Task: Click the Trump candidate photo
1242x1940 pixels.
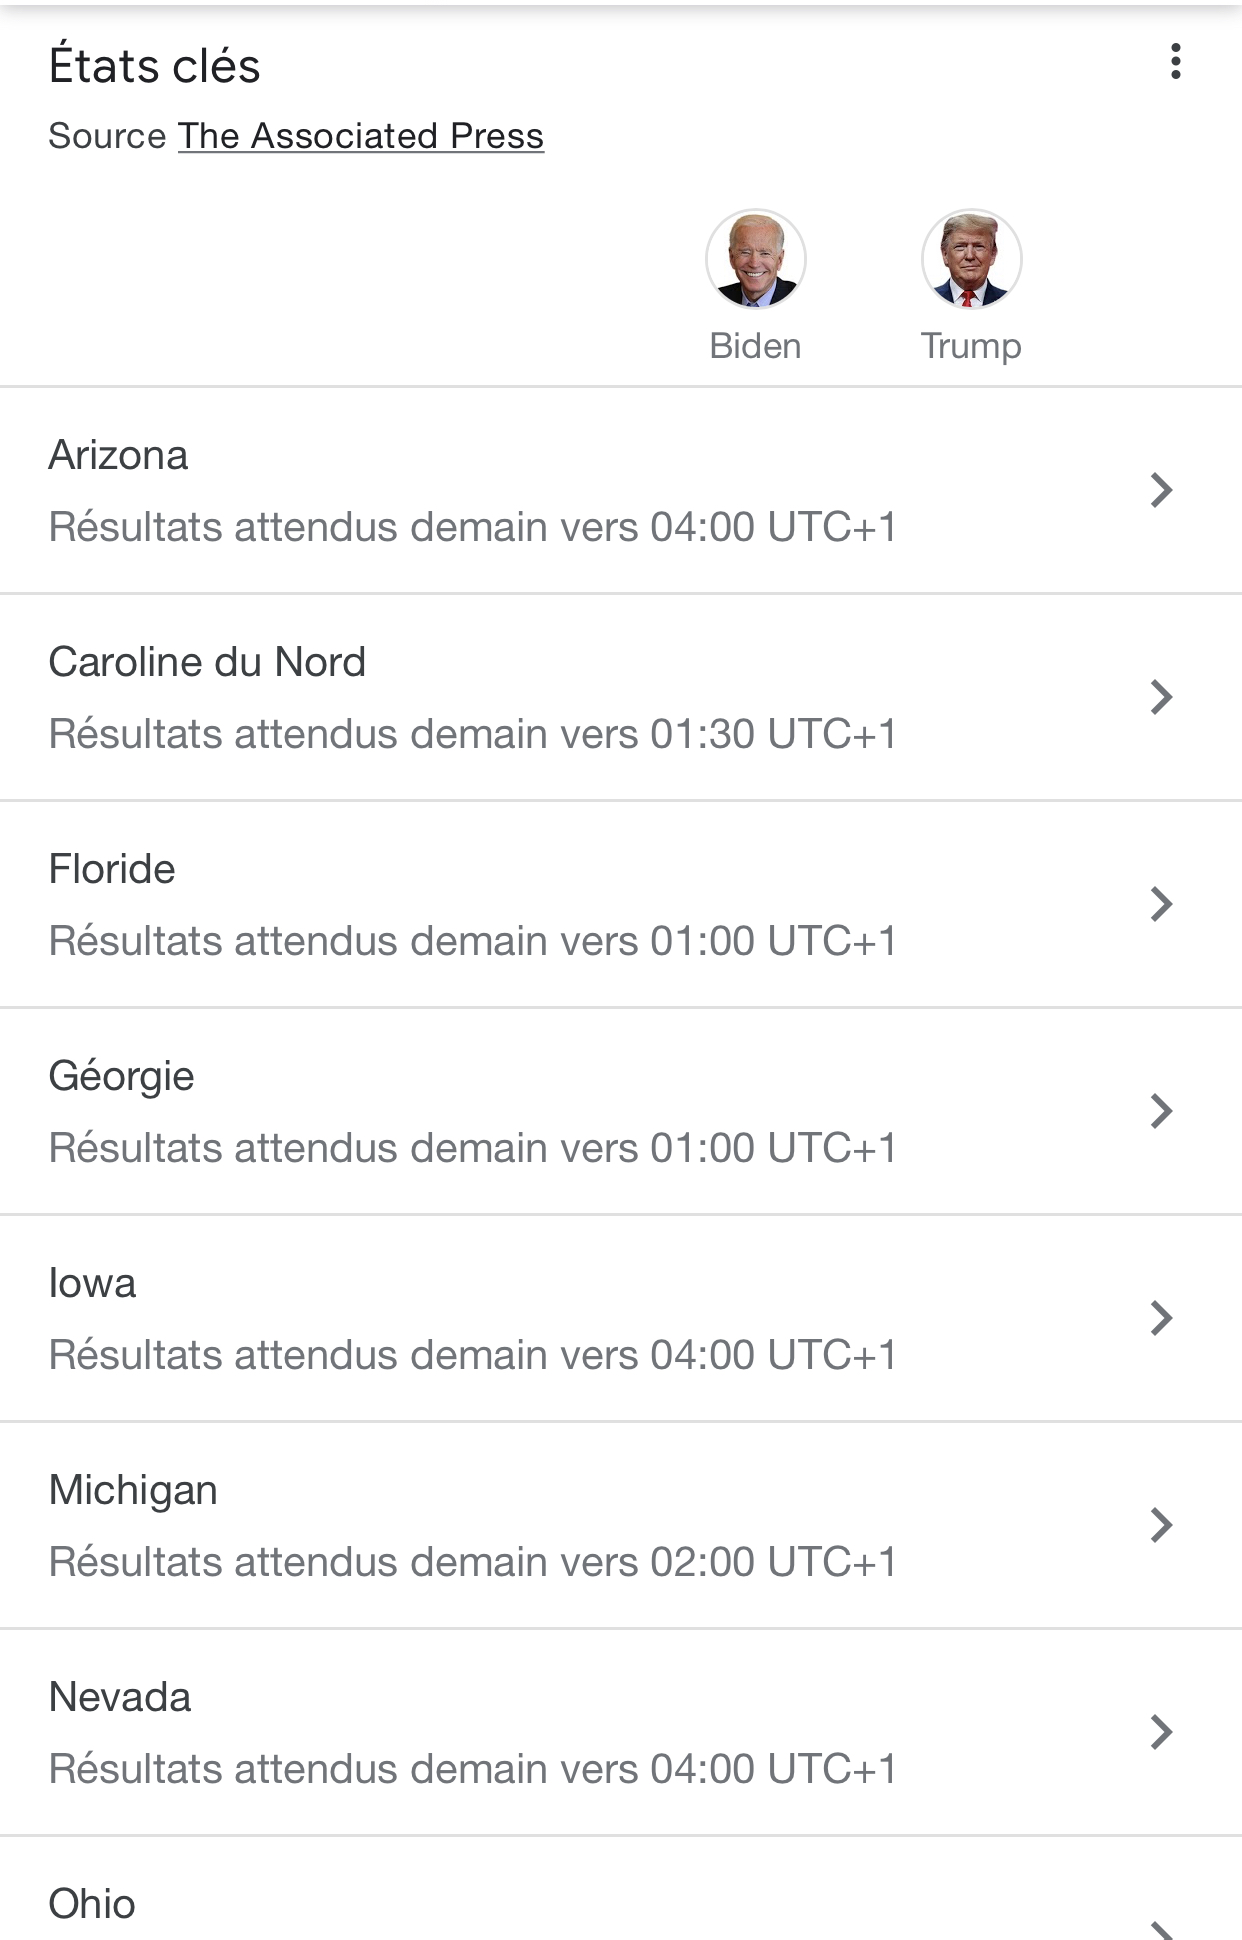Action: click(x=971, y=259)
